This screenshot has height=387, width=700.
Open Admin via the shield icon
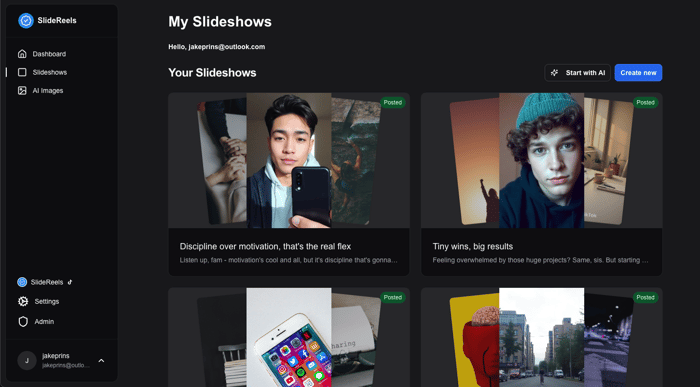point(23,321)
